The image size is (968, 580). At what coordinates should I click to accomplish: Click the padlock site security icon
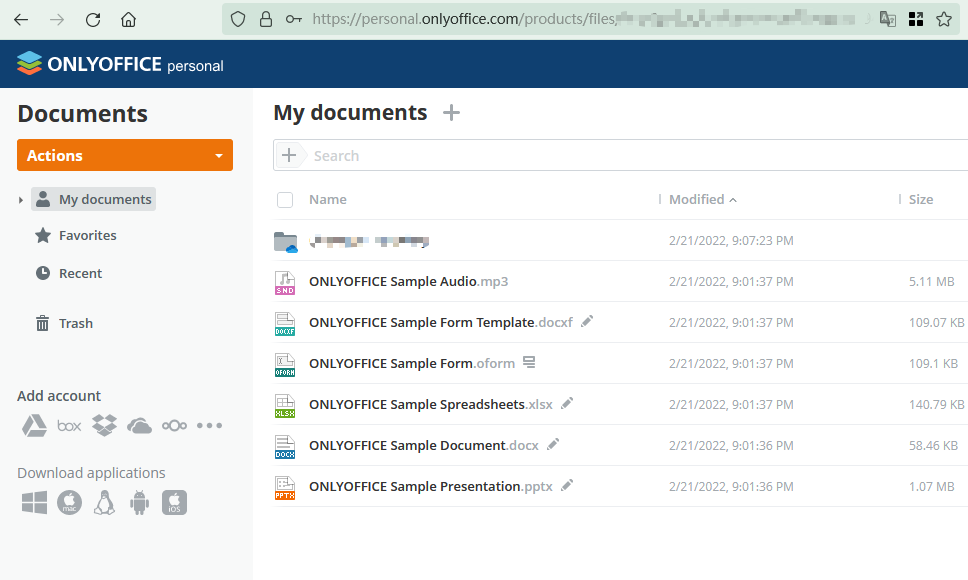click(x=265, y=19)
